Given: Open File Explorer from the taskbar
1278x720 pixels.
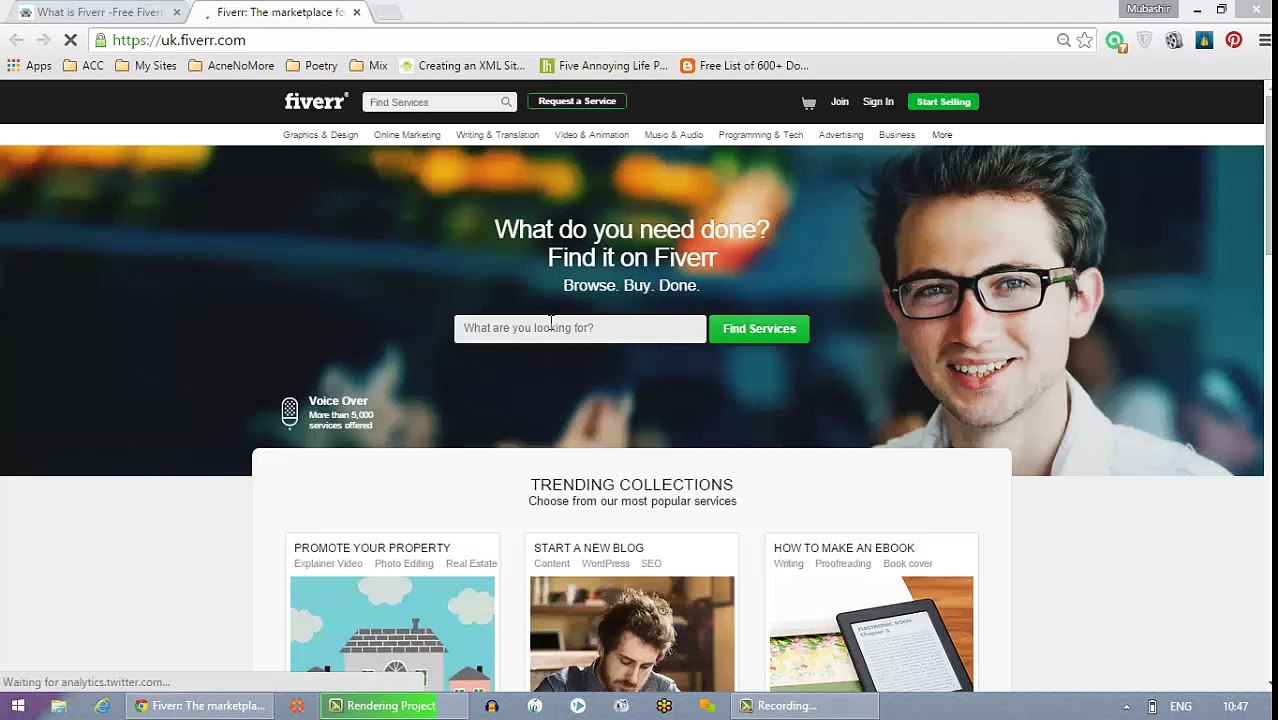Looking at the screenshot, I should point(59,706).
